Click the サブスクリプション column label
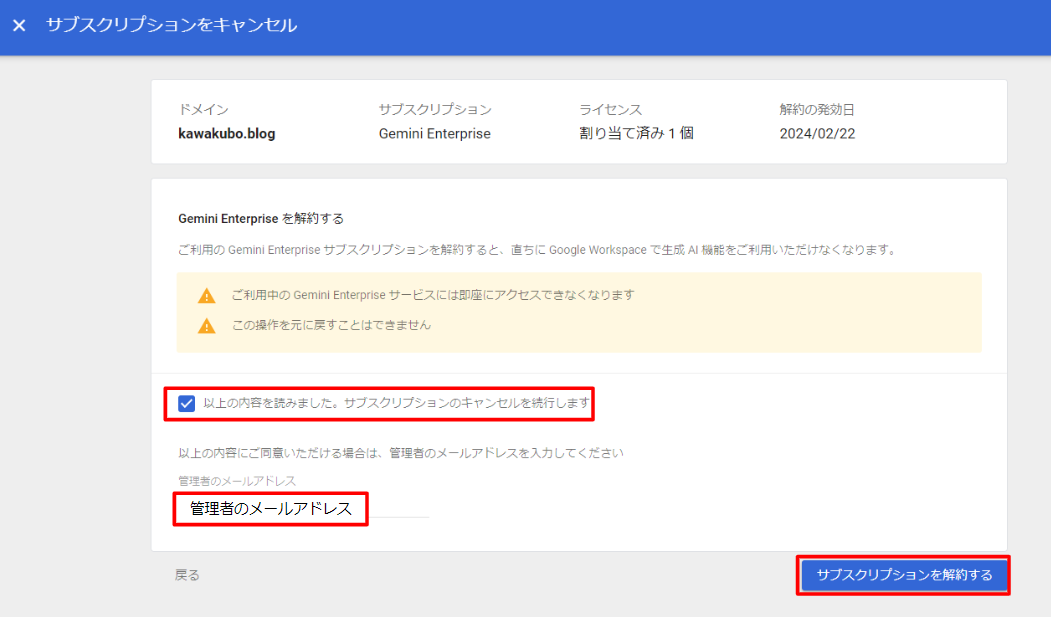Viewport: 1051px width, 617px height. coord(434,109)
